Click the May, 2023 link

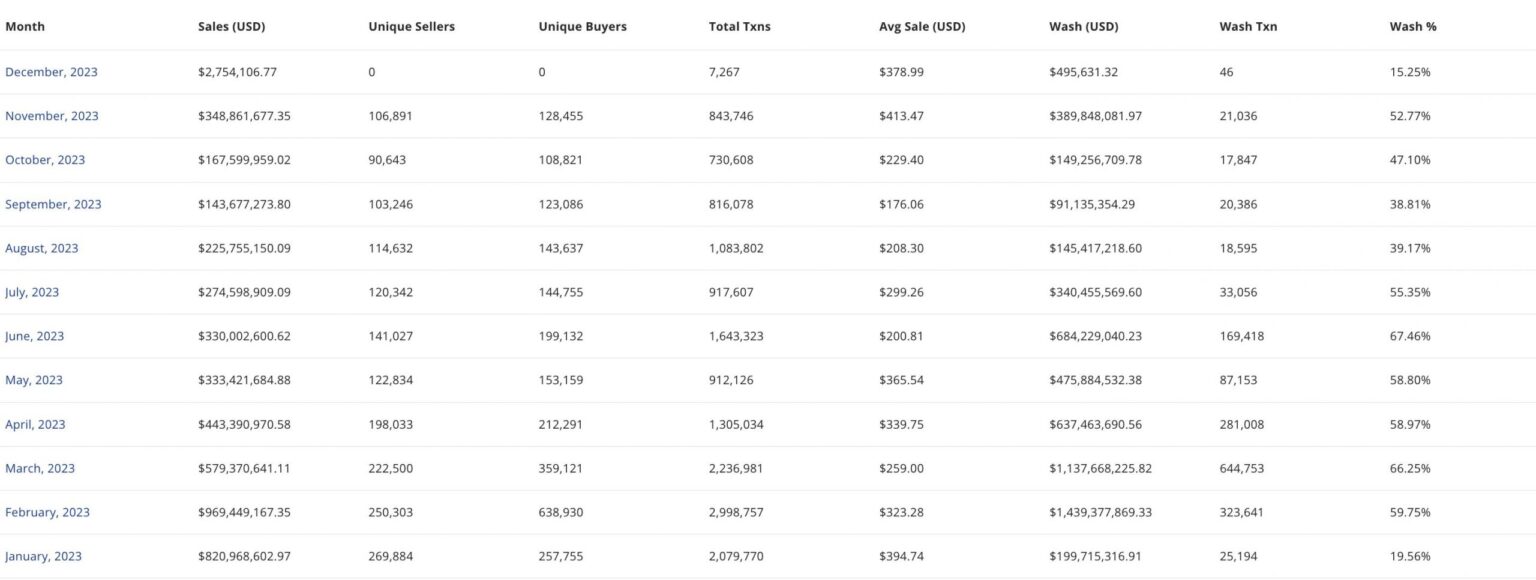(x=34, y=380)
